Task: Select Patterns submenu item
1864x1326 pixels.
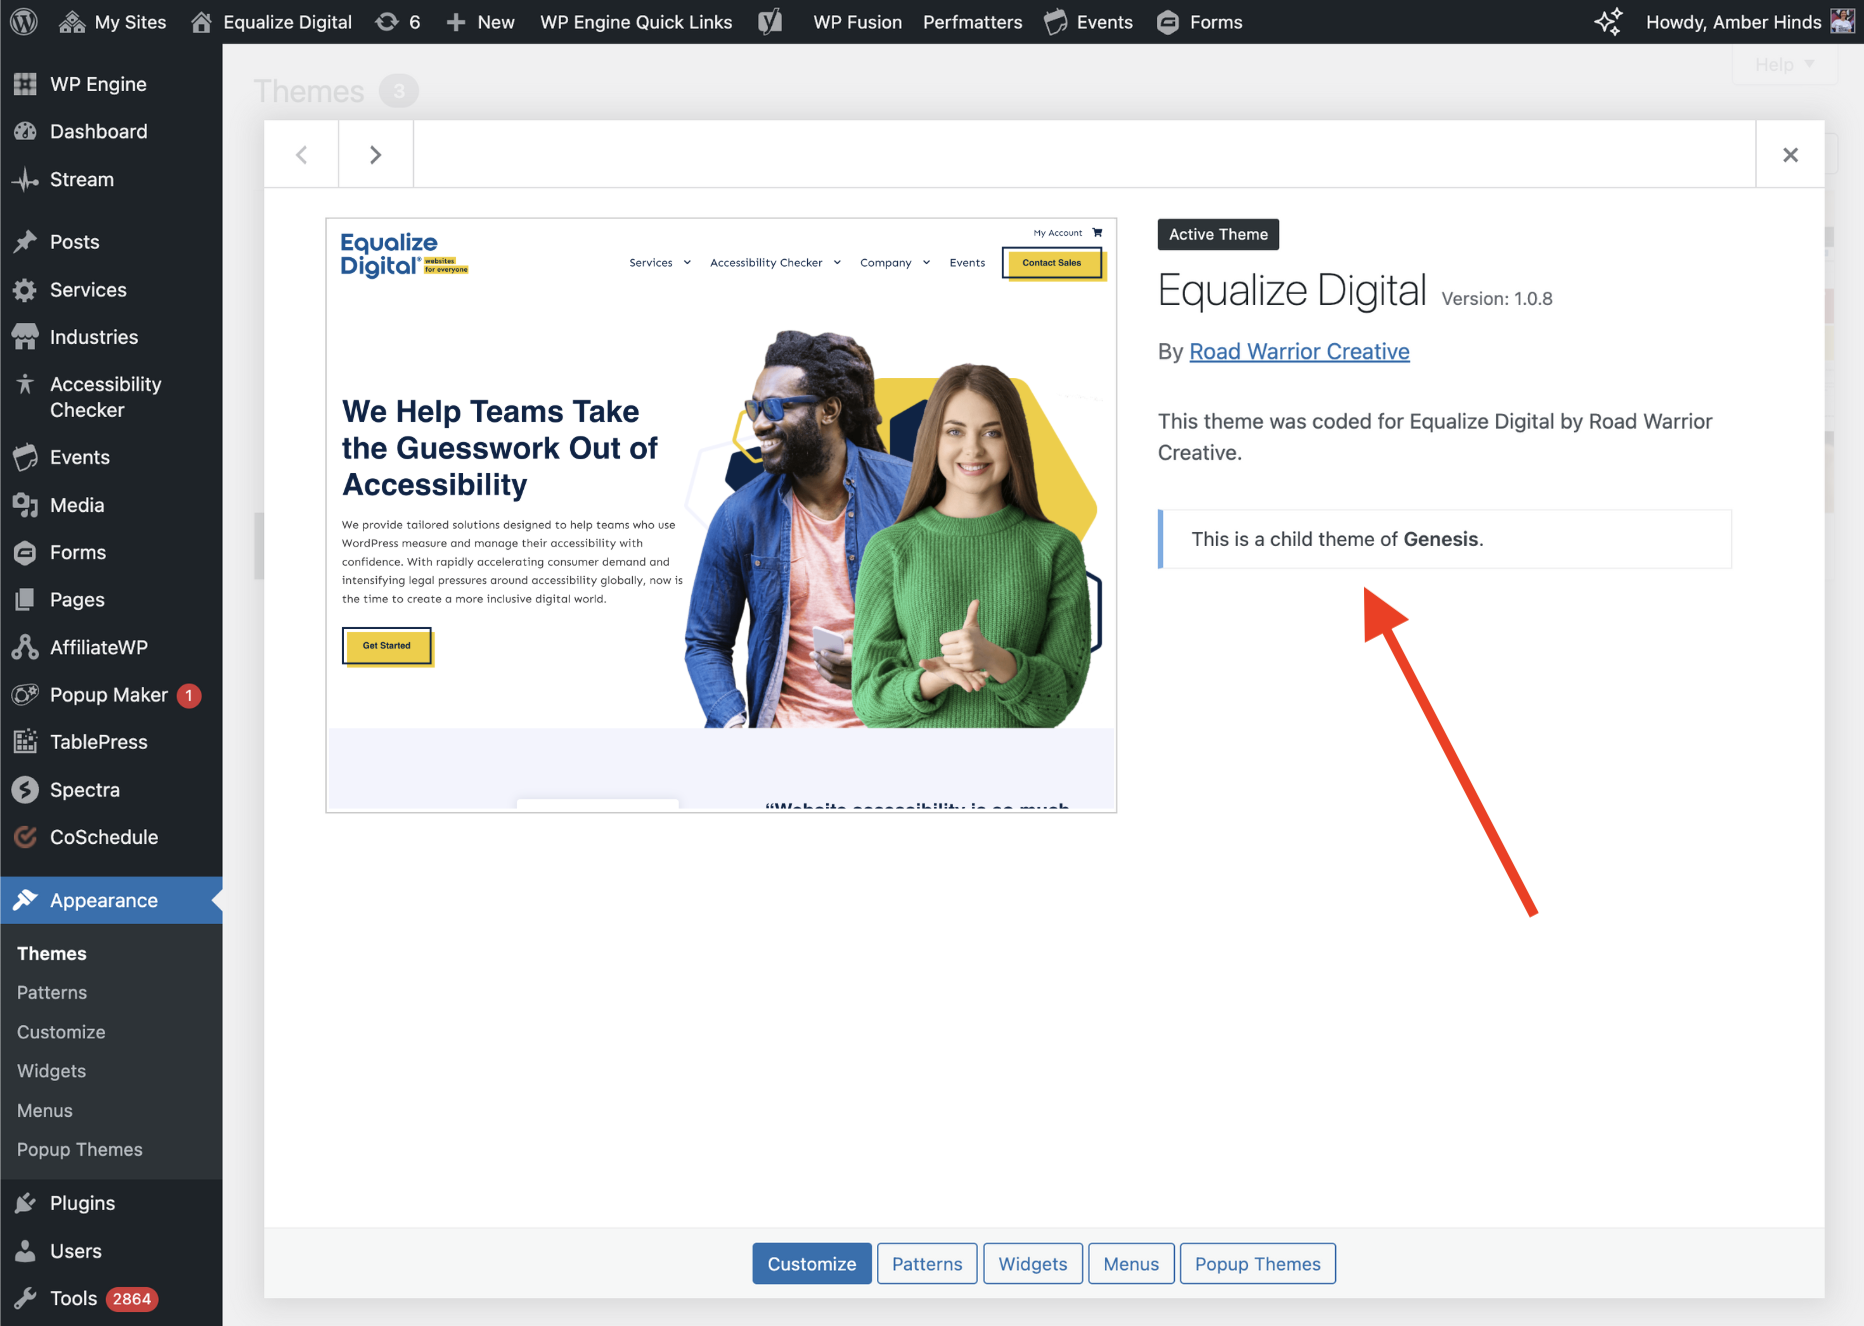Action: [52, 992]
